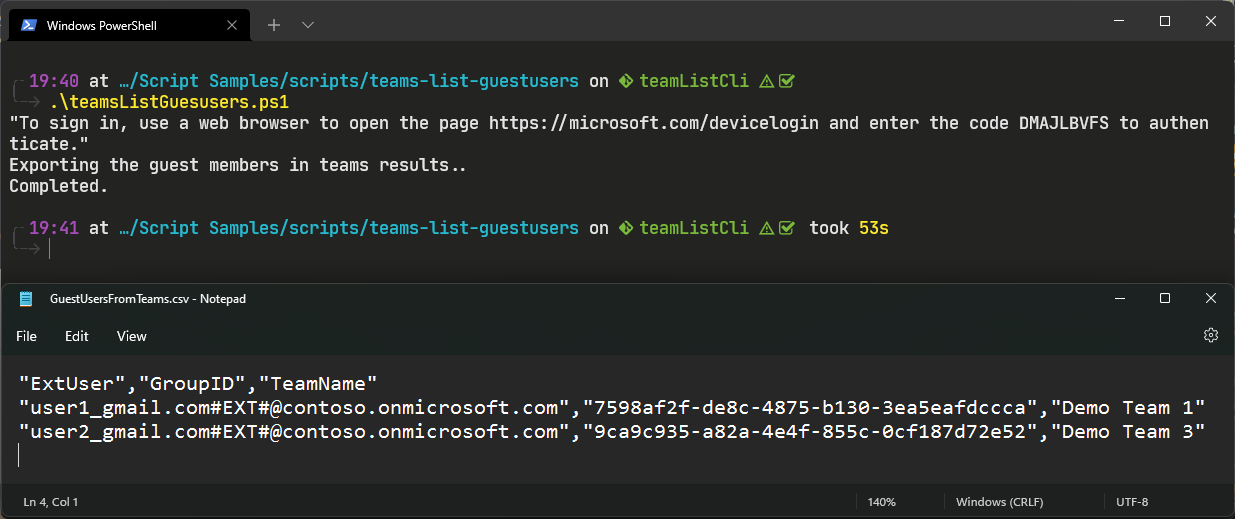Close the Windows Terminal window

point(1211,21)
